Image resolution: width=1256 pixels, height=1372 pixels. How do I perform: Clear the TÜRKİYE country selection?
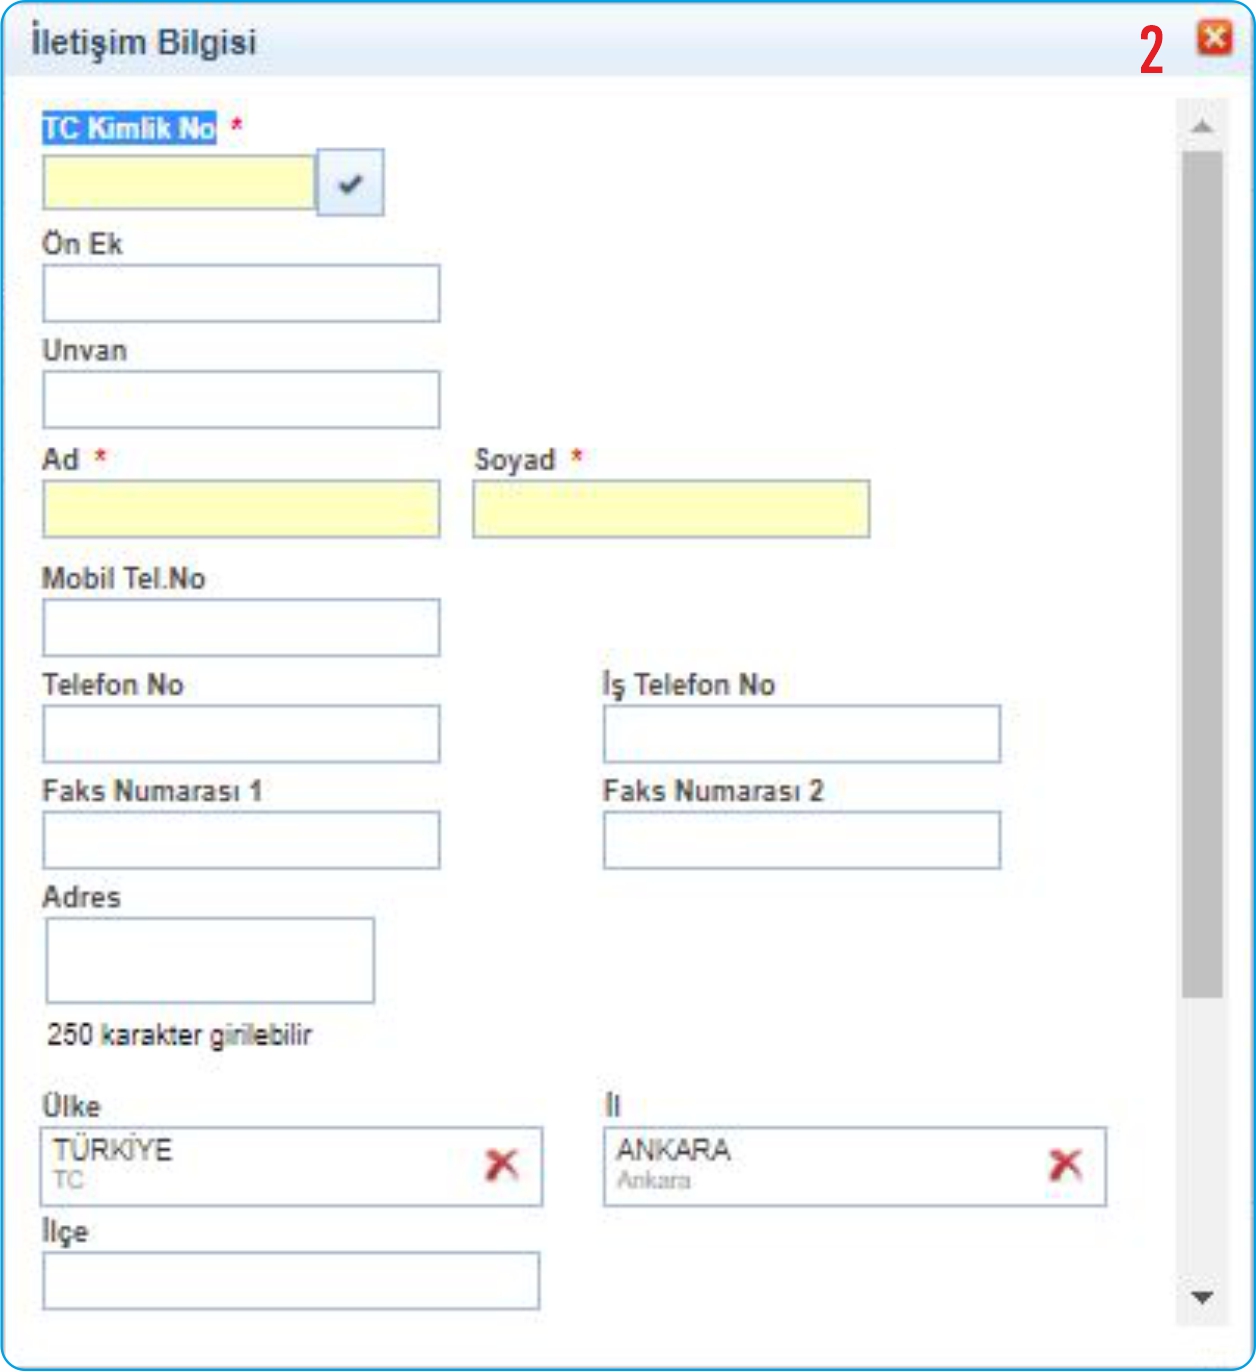click(x=501, y=1165)
